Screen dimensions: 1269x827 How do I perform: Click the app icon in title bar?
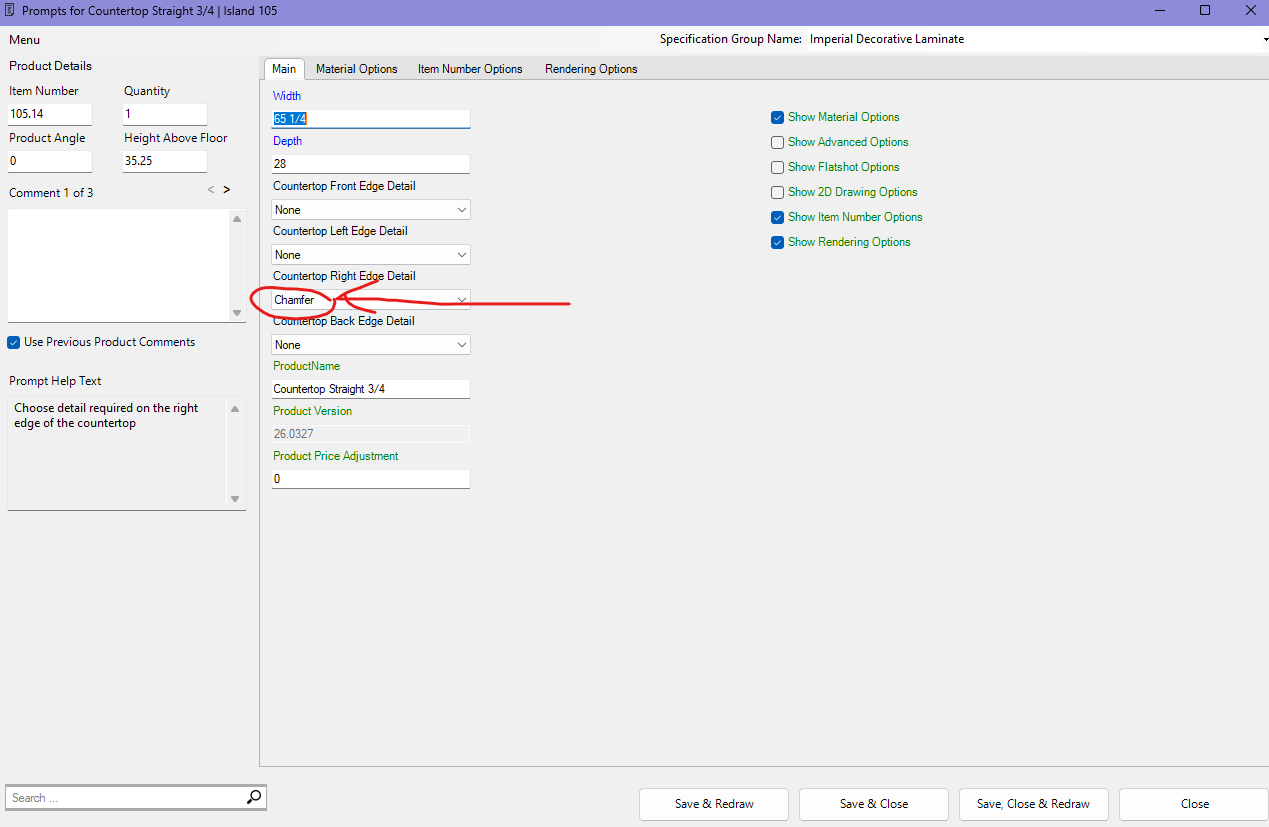(9, 10)
